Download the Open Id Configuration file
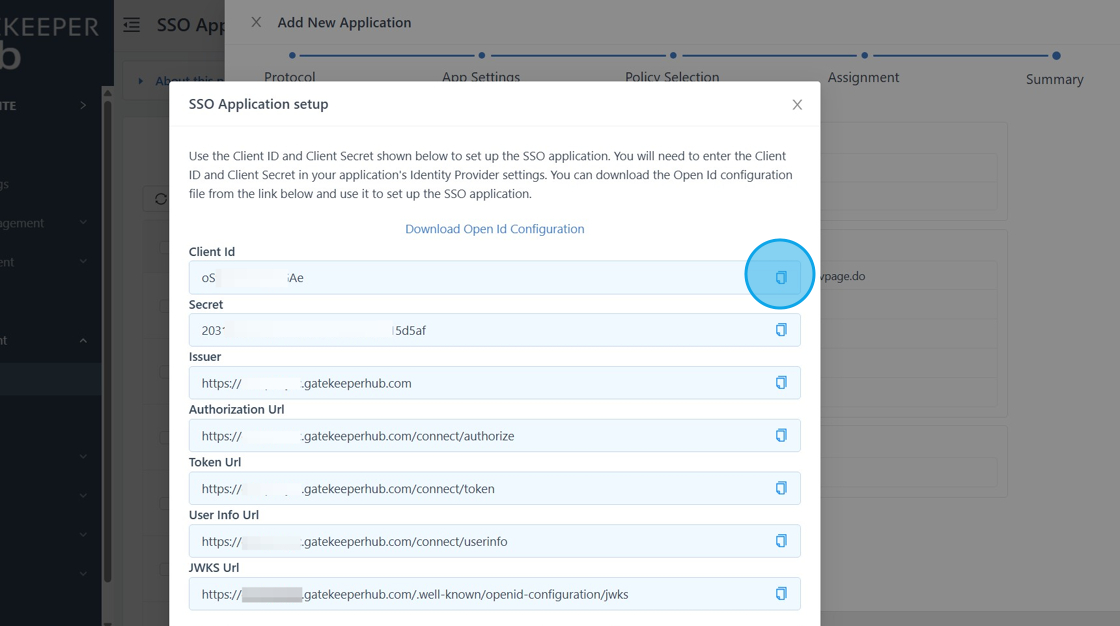The image size is (1120, 626). click(494, 229)
